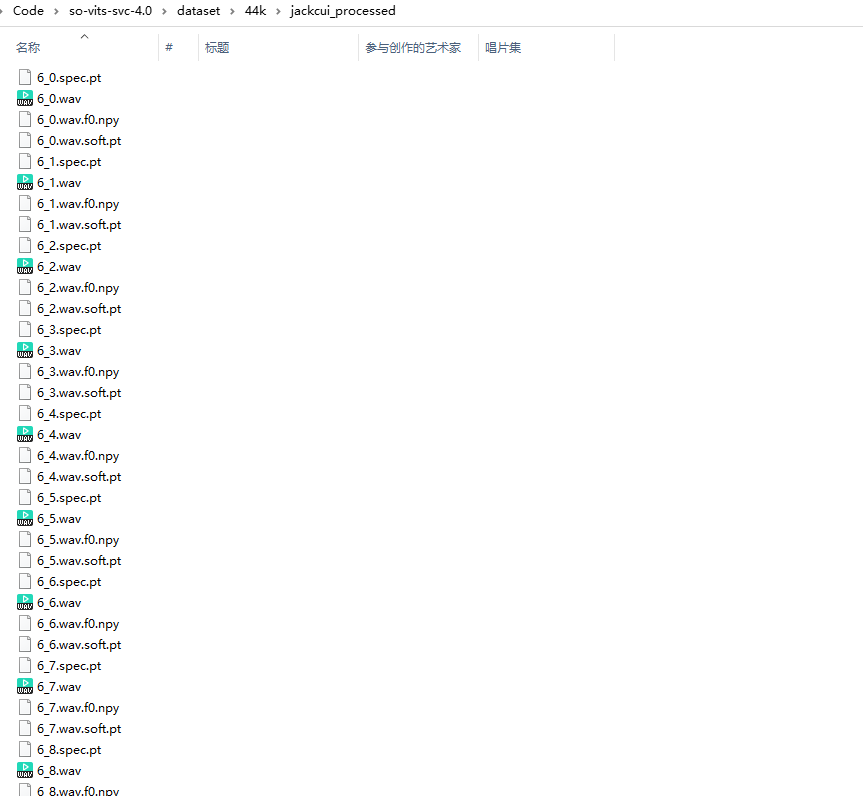The width and height of the screenshot is (863, 800).
Task: Click the file icon of 6_5.wav.soft.pt
Action: tap(25, 561)
